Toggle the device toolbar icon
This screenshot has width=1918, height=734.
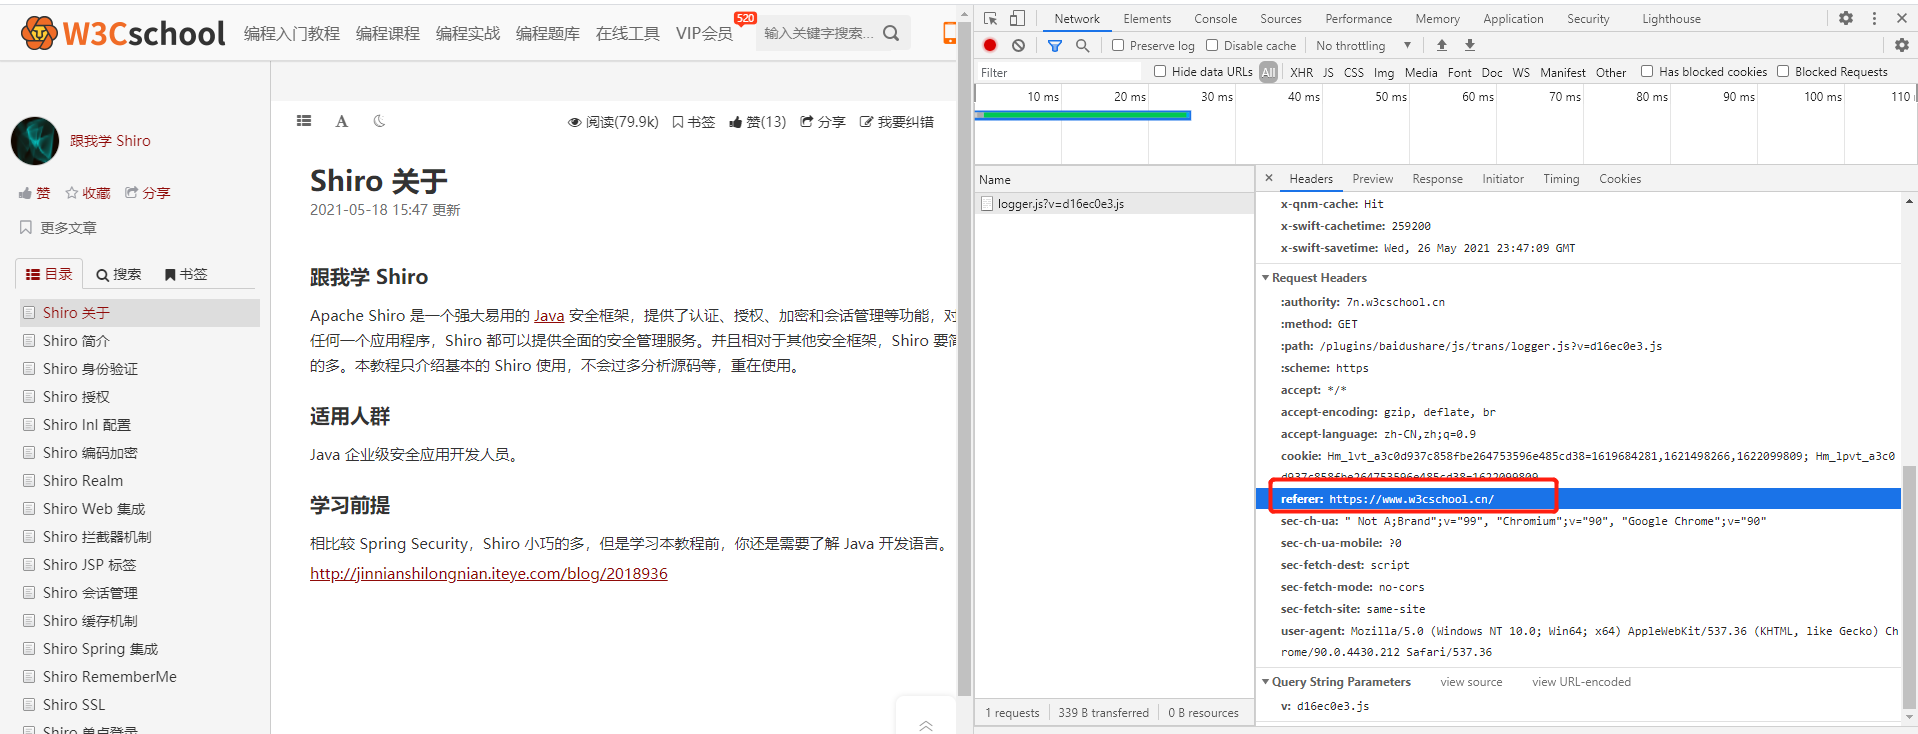[1017, 18]
